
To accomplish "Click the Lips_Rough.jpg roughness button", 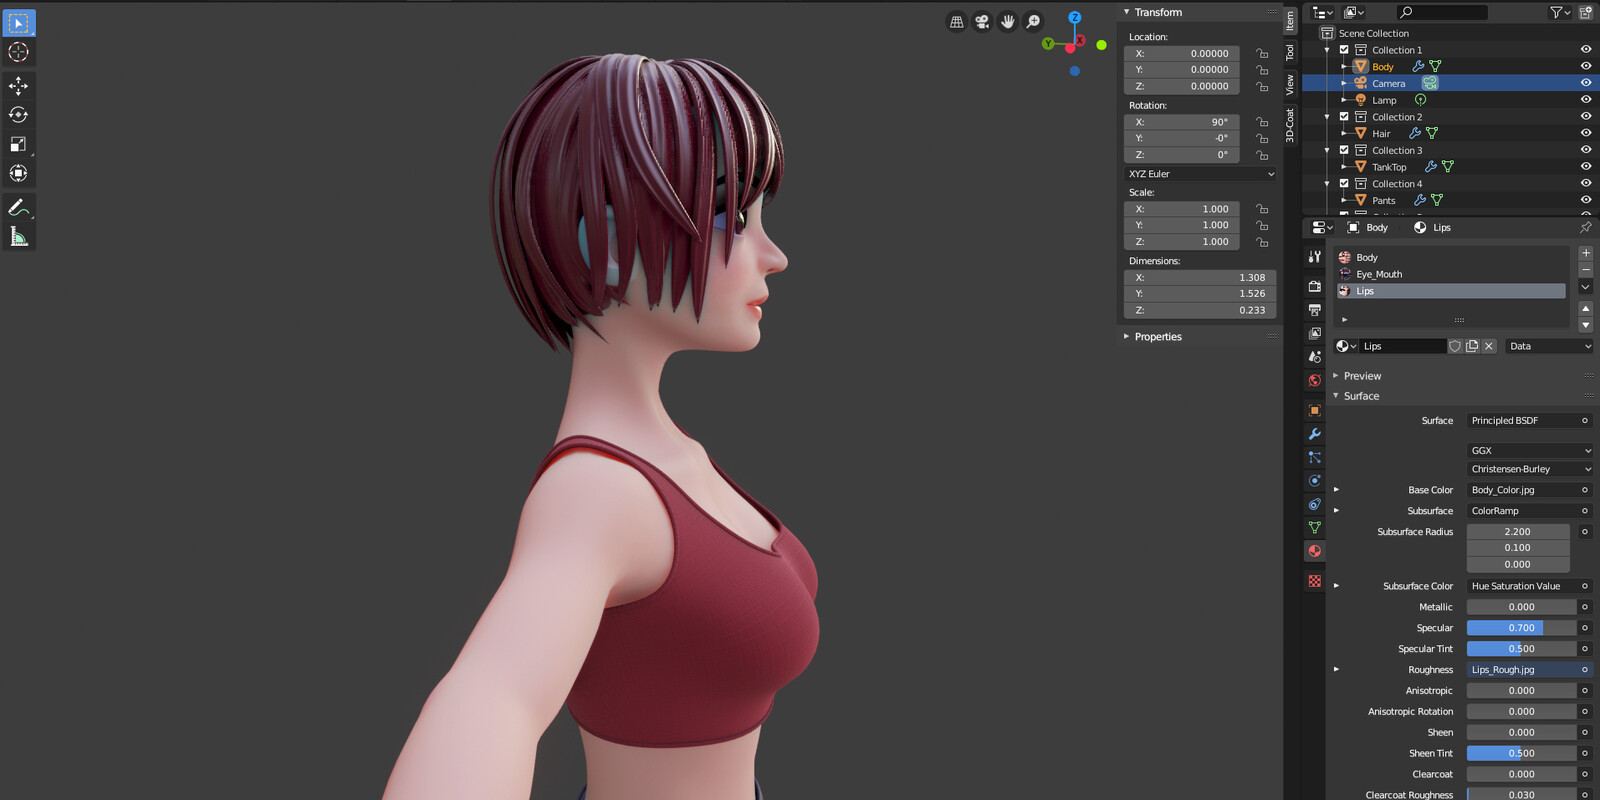I will [1523, 670].
